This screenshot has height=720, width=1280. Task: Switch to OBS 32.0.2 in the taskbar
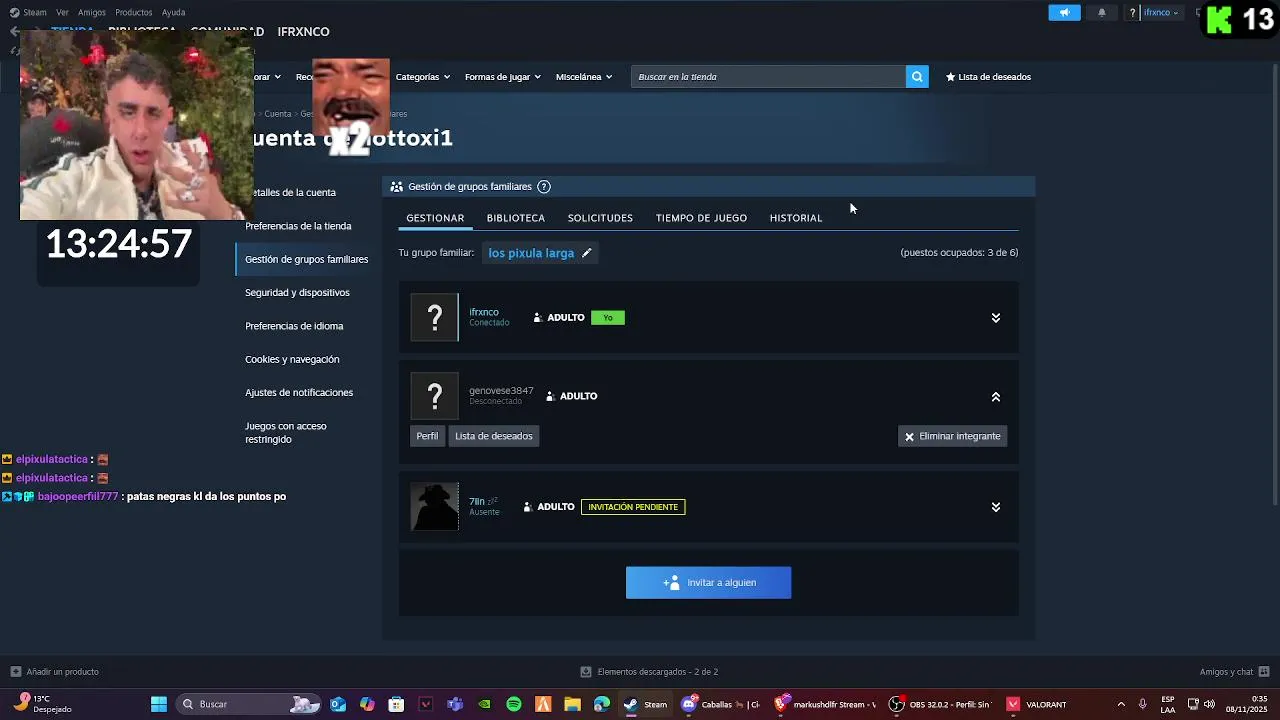[x=940, y=704]
